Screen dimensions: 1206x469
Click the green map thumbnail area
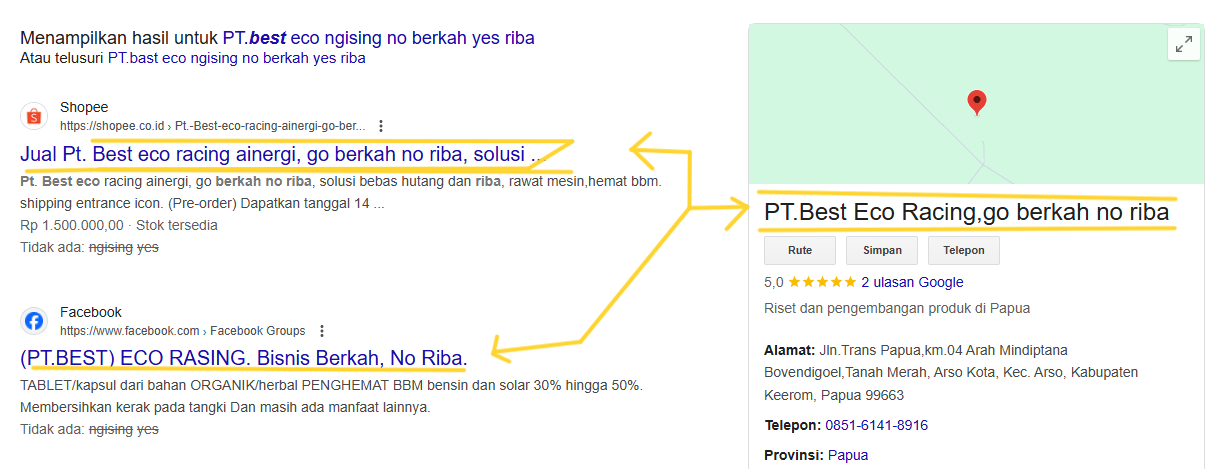pyautogui.click(x=976, y=103)
